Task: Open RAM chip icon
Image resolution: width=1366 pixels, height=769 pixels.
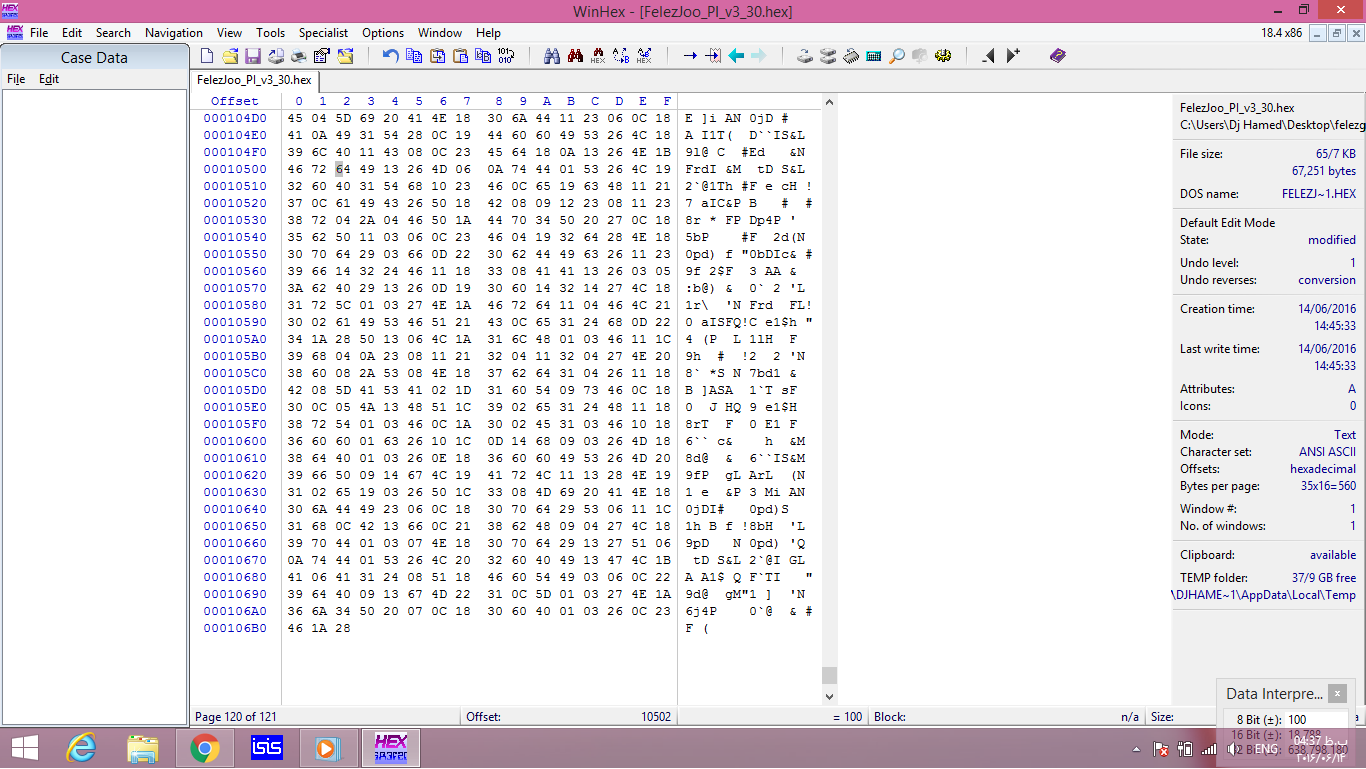Action: (x=850, y=56)
